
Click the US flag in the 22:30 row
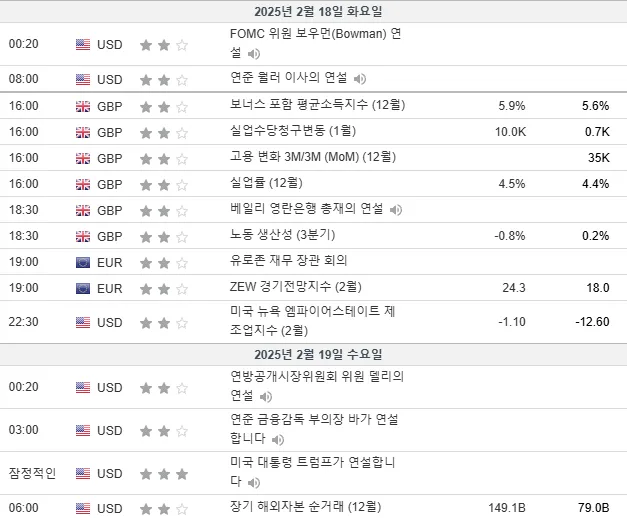[83, 322]
